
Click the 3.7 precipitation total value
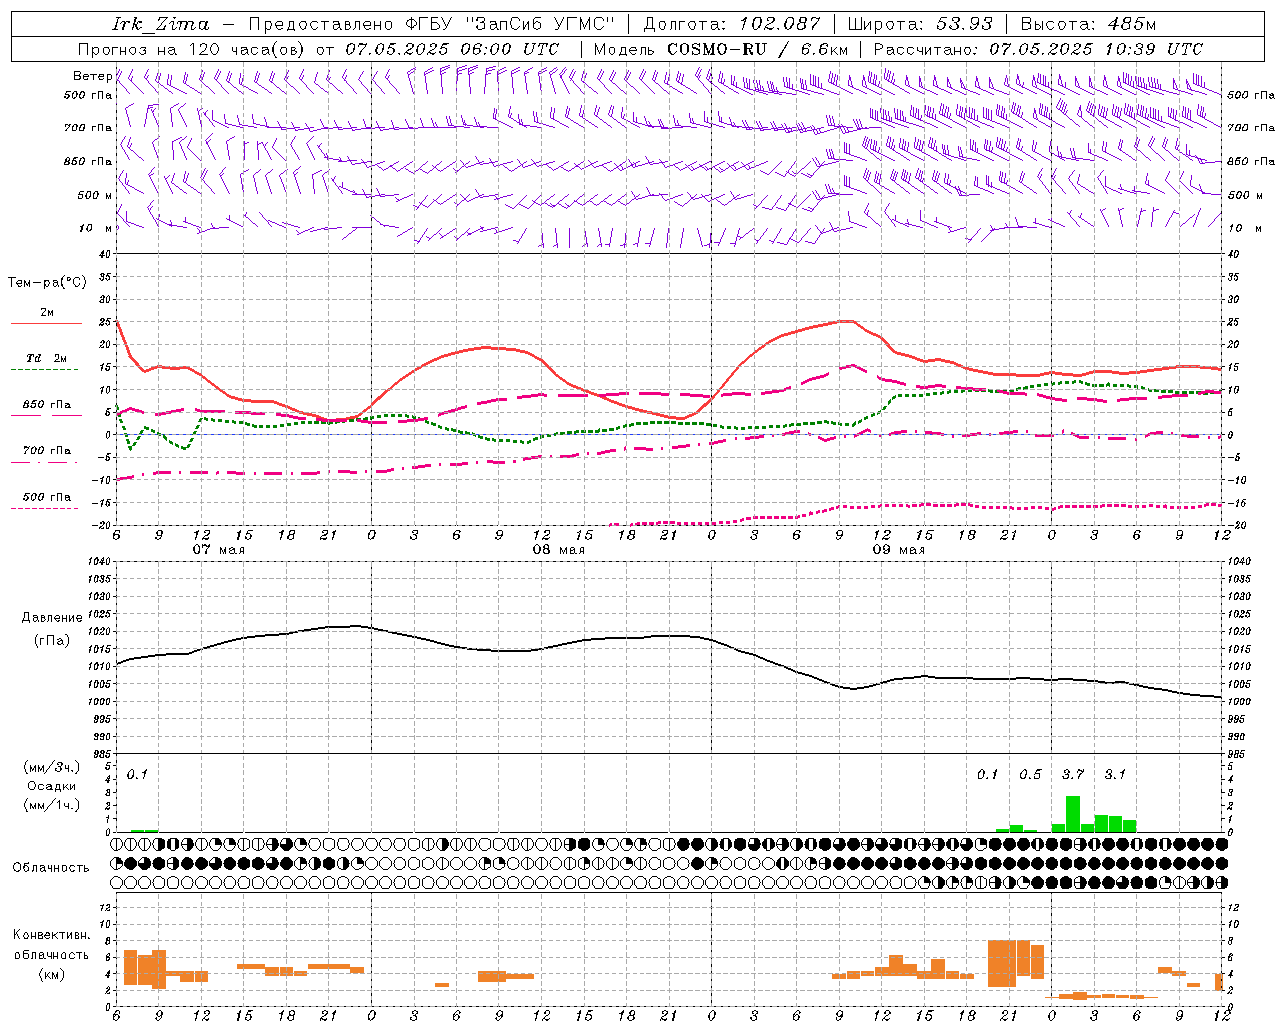[1072, 774]
